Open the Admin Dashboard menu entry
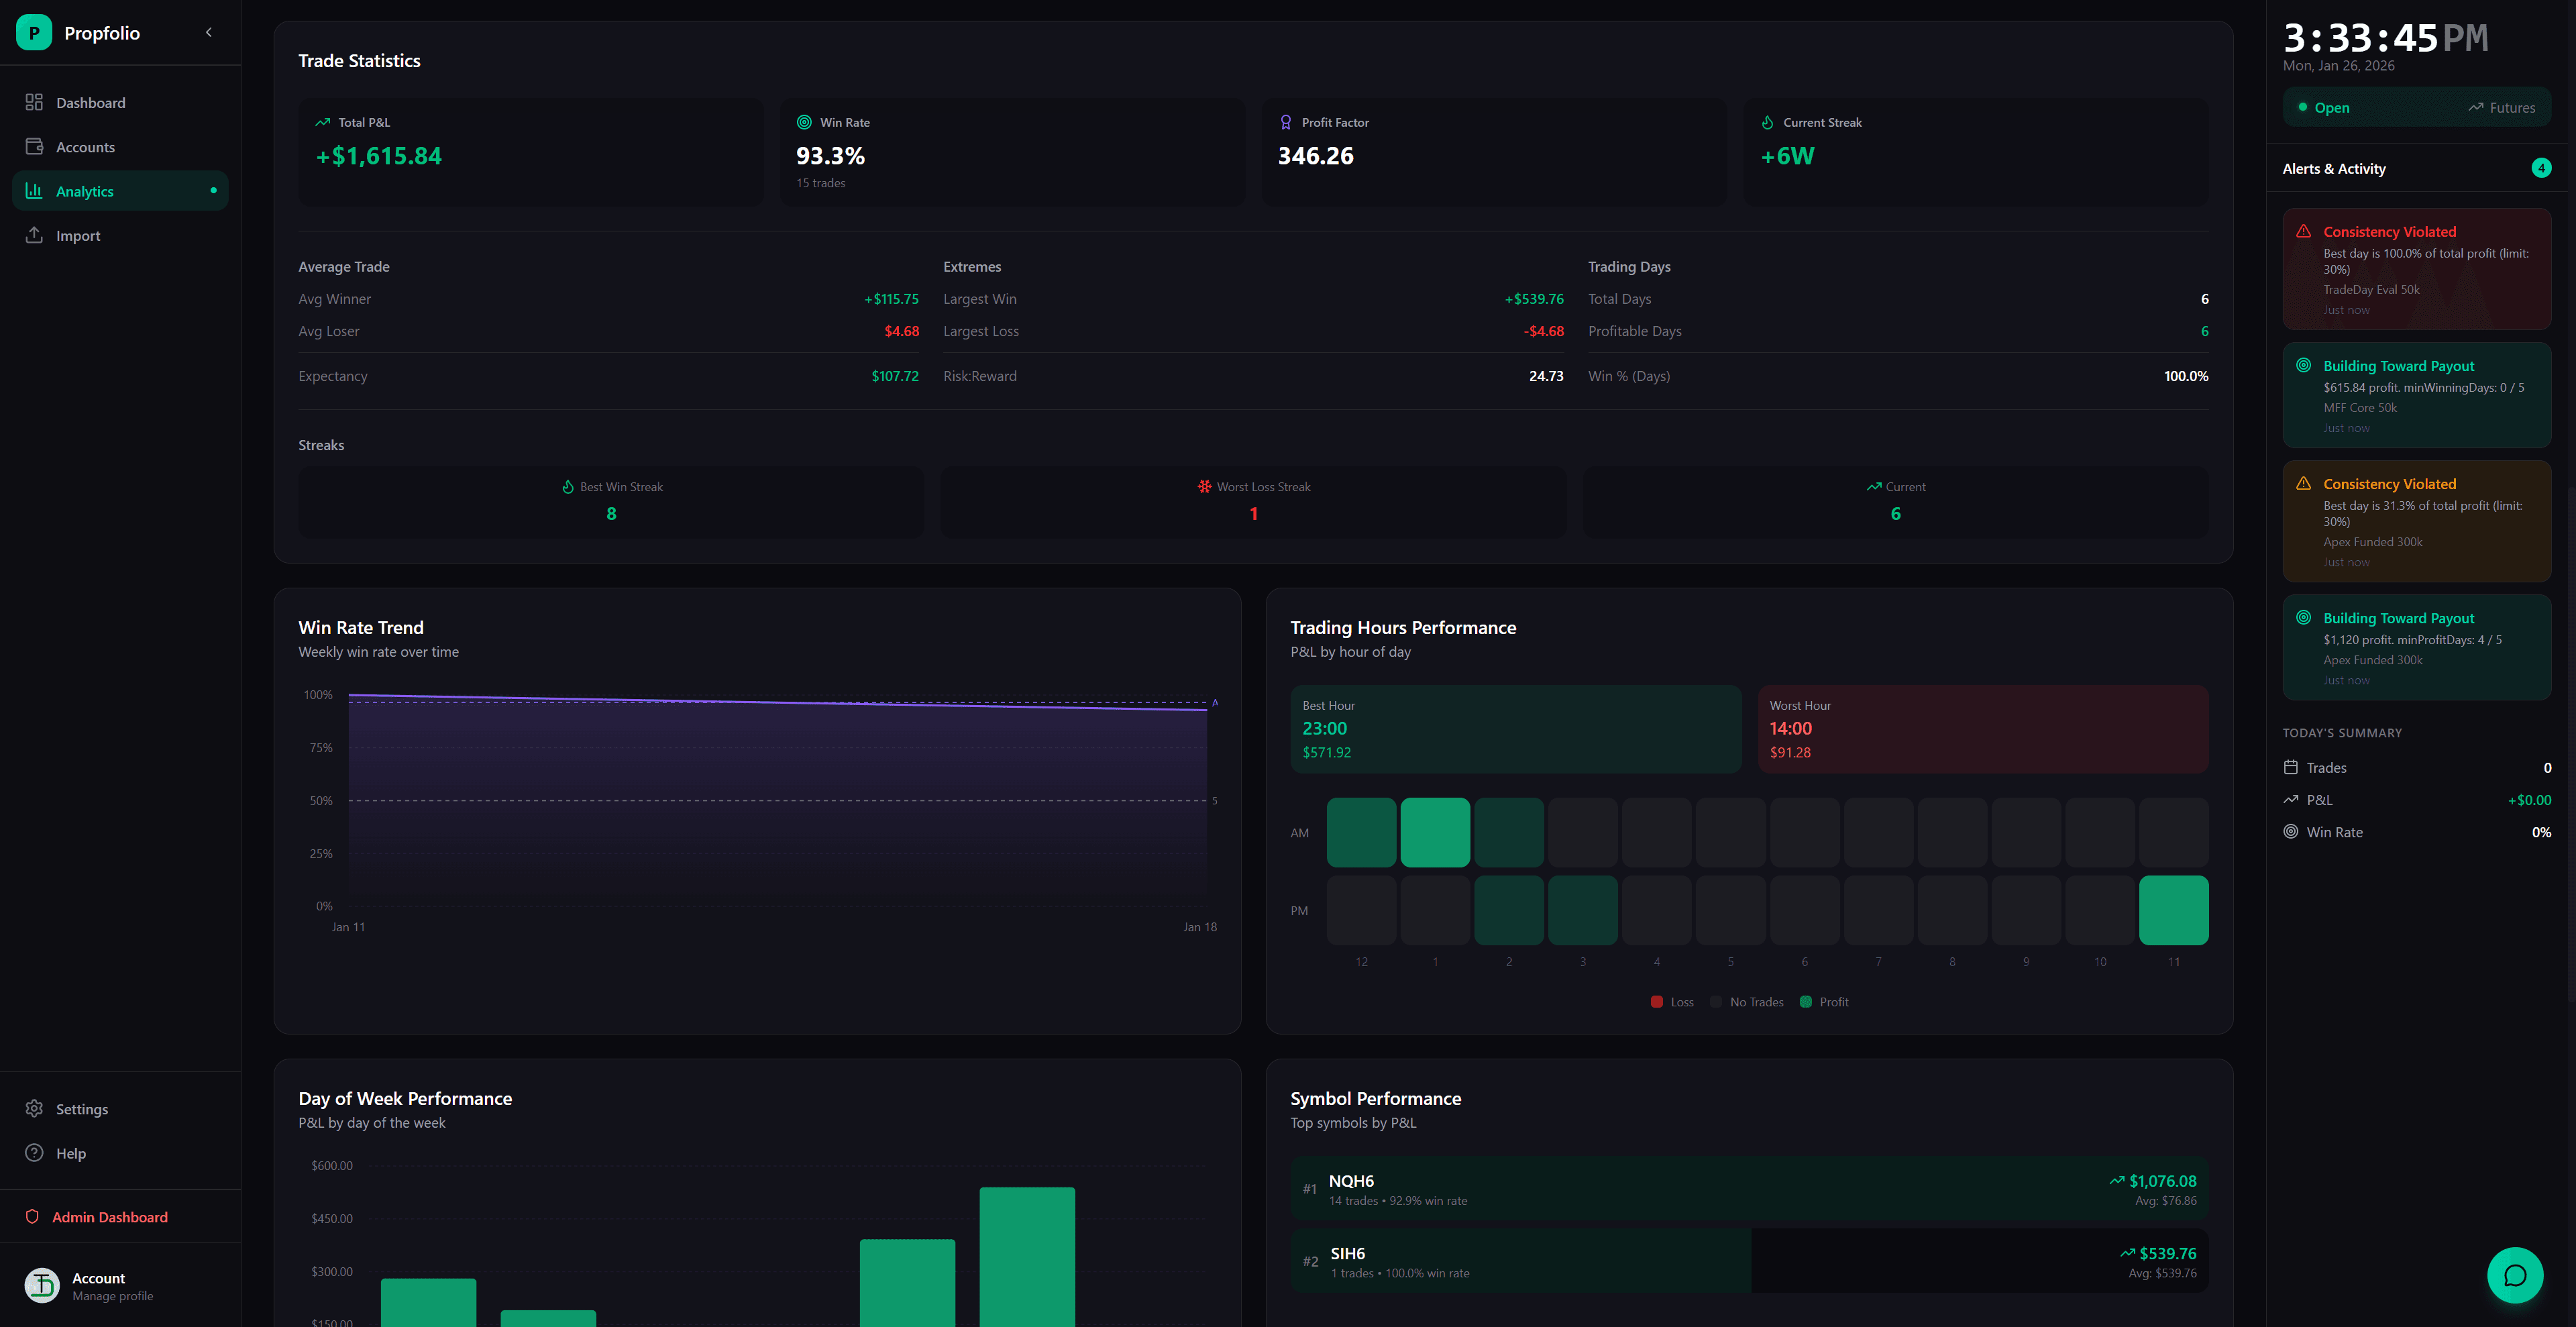 point(109,1217)
